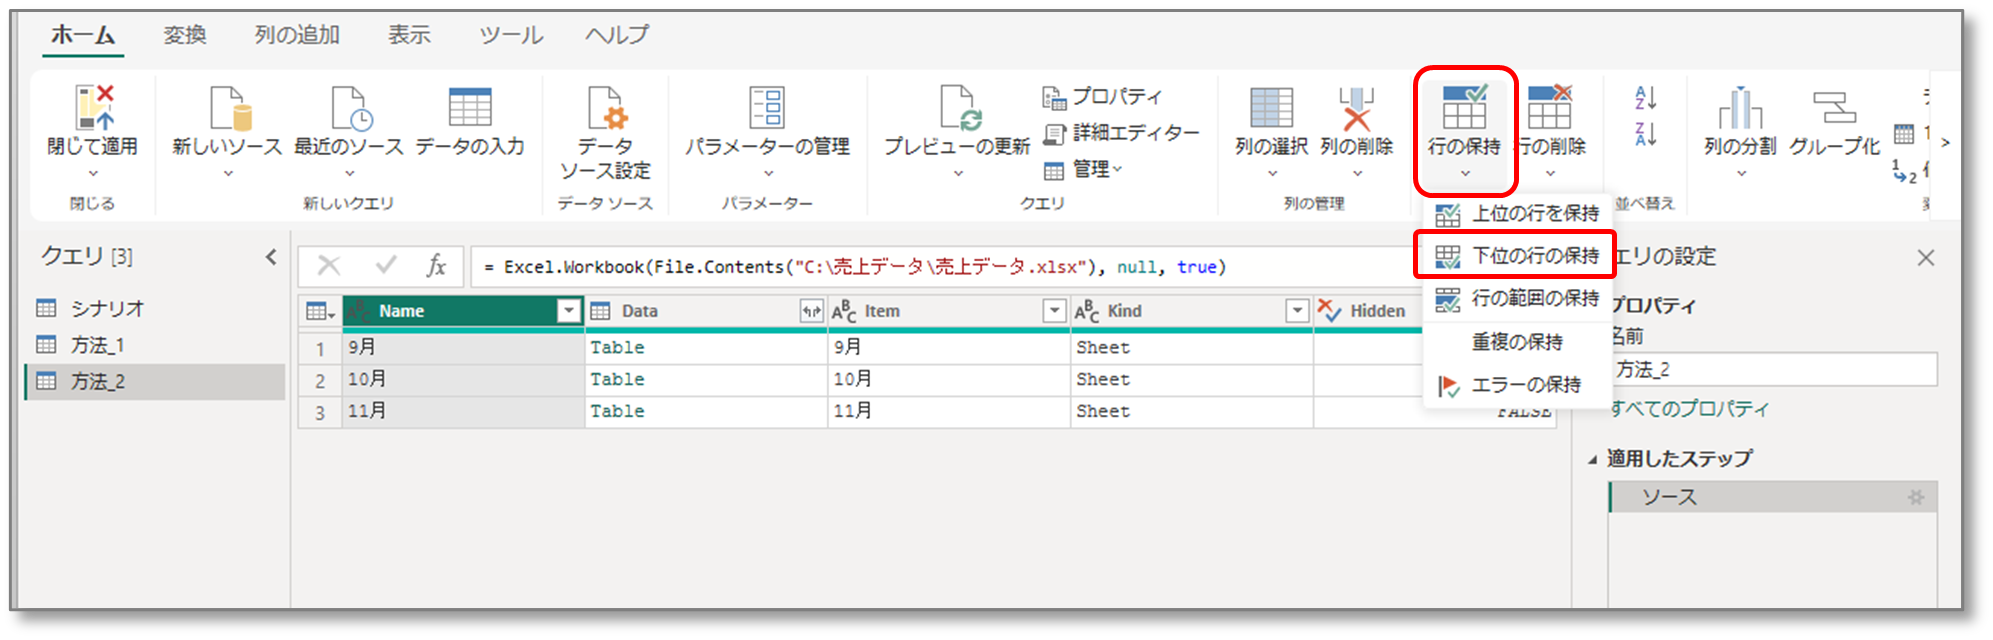
Task: Open the Item column filter dropdown
Action: [x=1054, y=311]
